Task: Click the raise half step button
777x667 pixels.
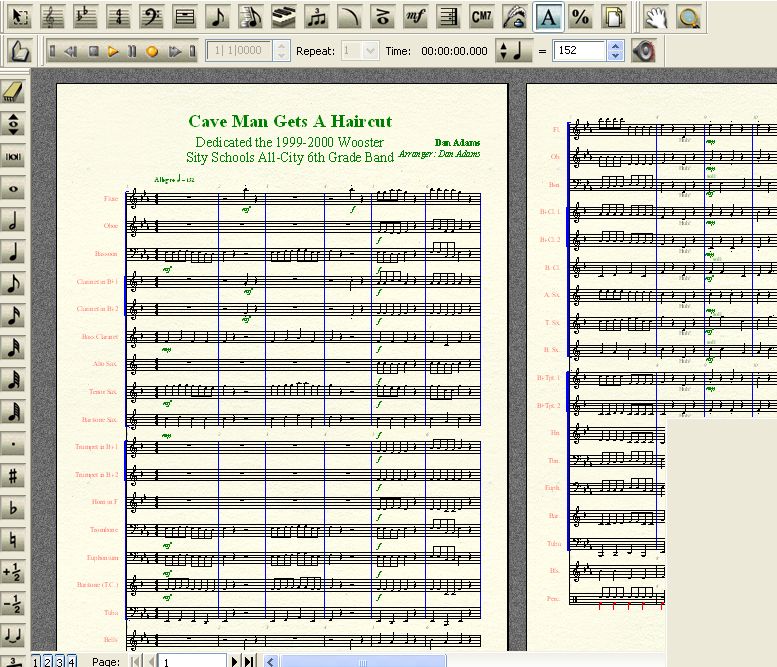Action: [x=13, y=572]
